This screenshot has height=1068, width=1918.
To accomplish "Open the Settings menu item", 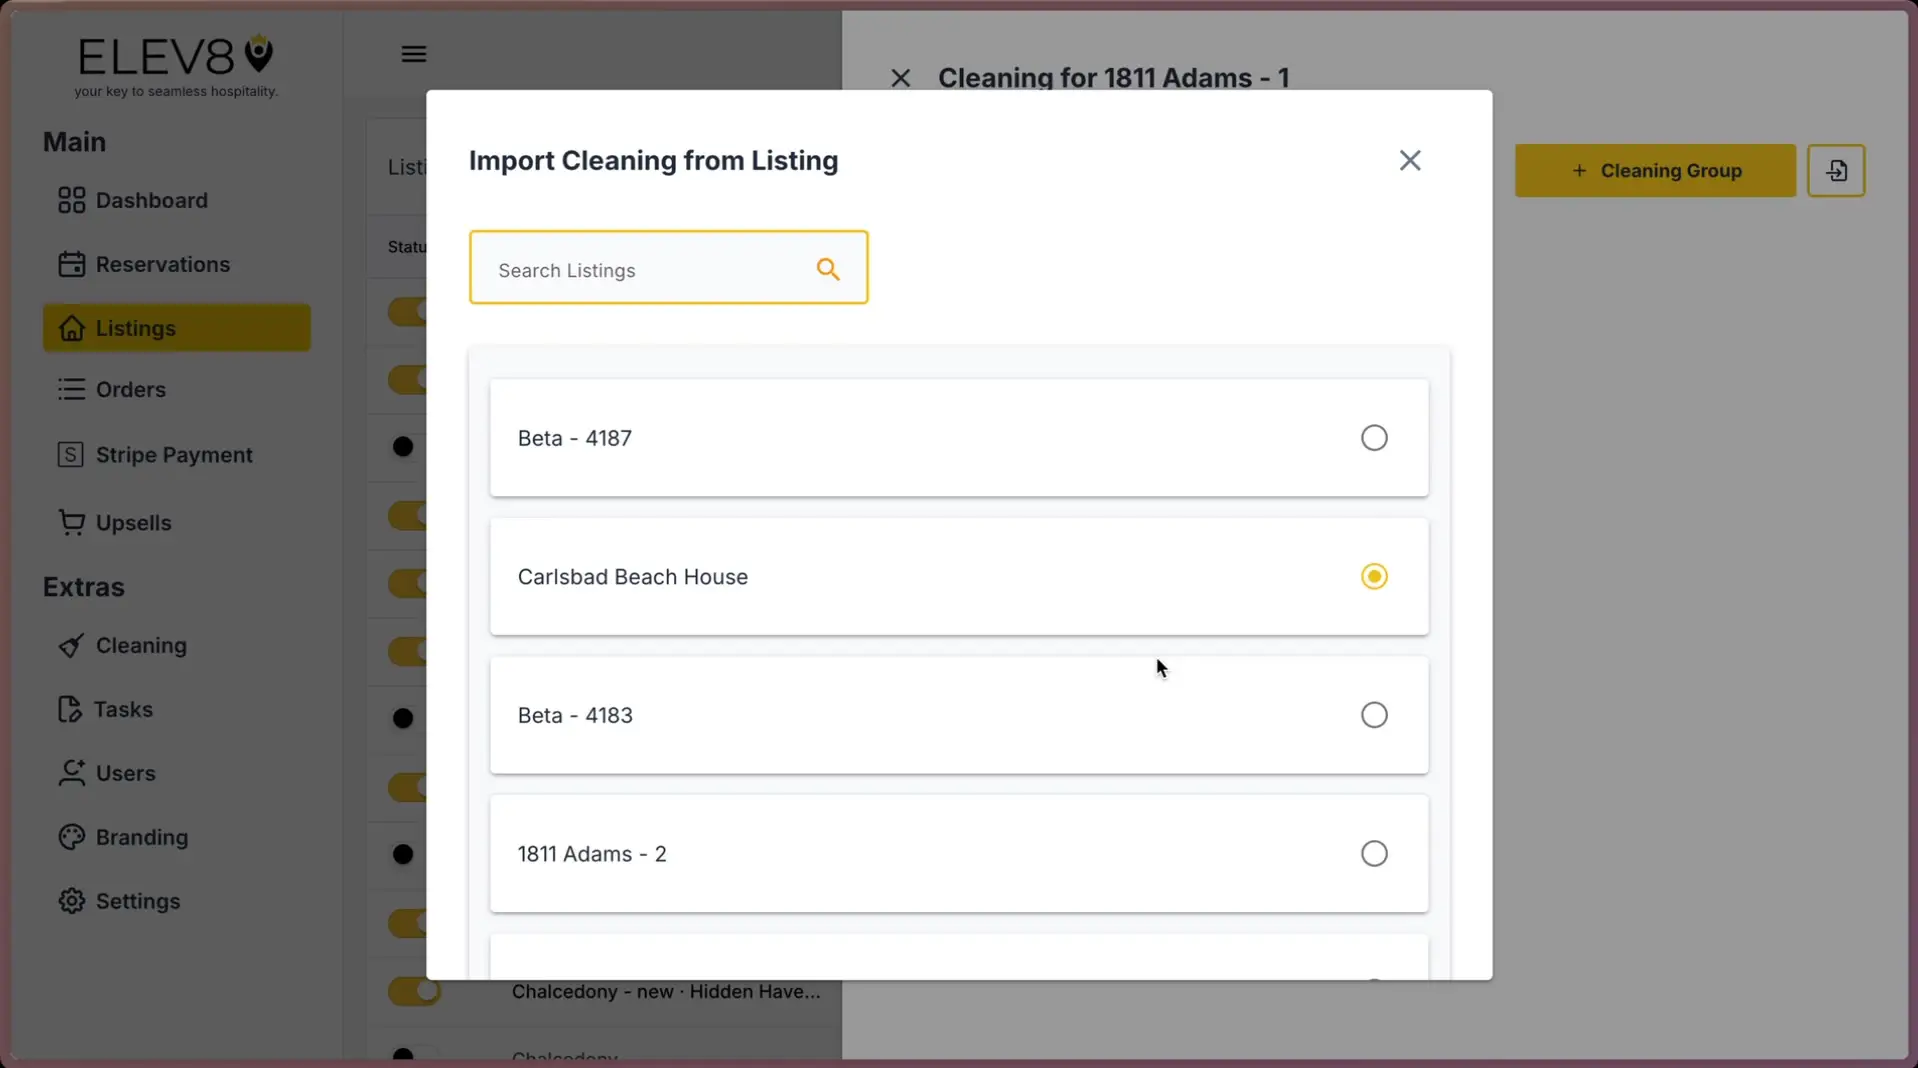I will pyautogui.click(x=137, y=901).
